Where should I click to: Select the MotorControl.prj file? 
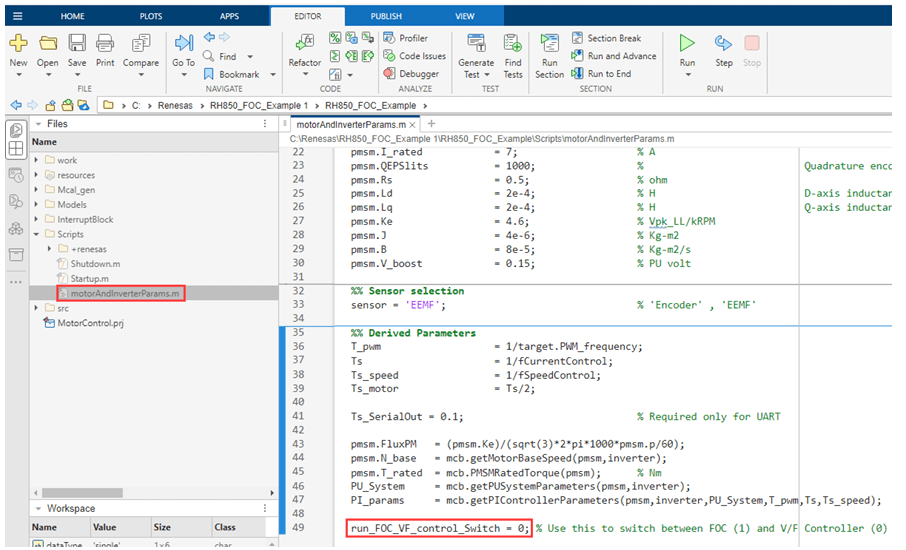pos(90,323)
